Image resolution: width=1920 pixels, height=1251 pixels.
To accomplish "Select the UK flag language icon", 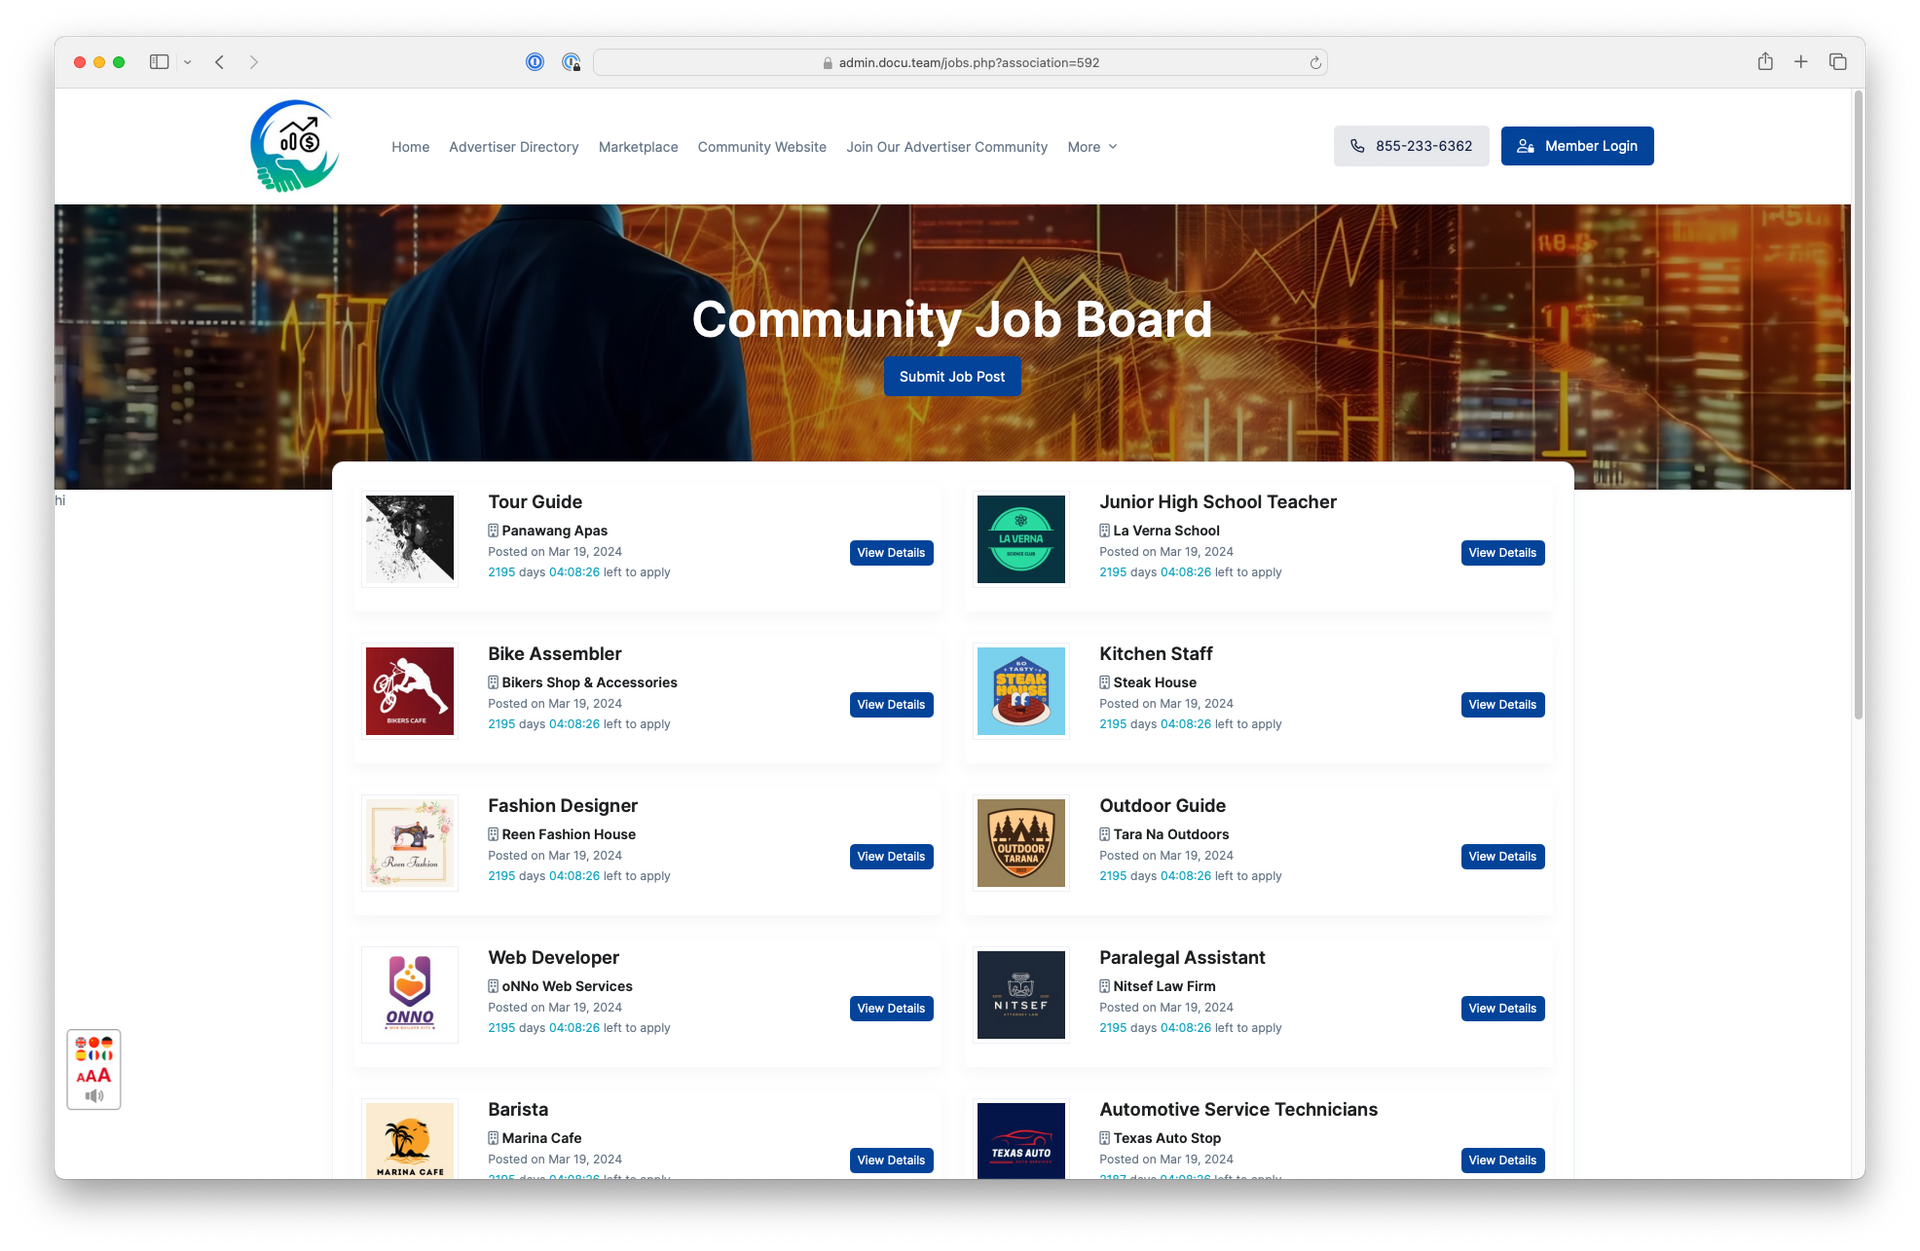I will (81, 1042).
